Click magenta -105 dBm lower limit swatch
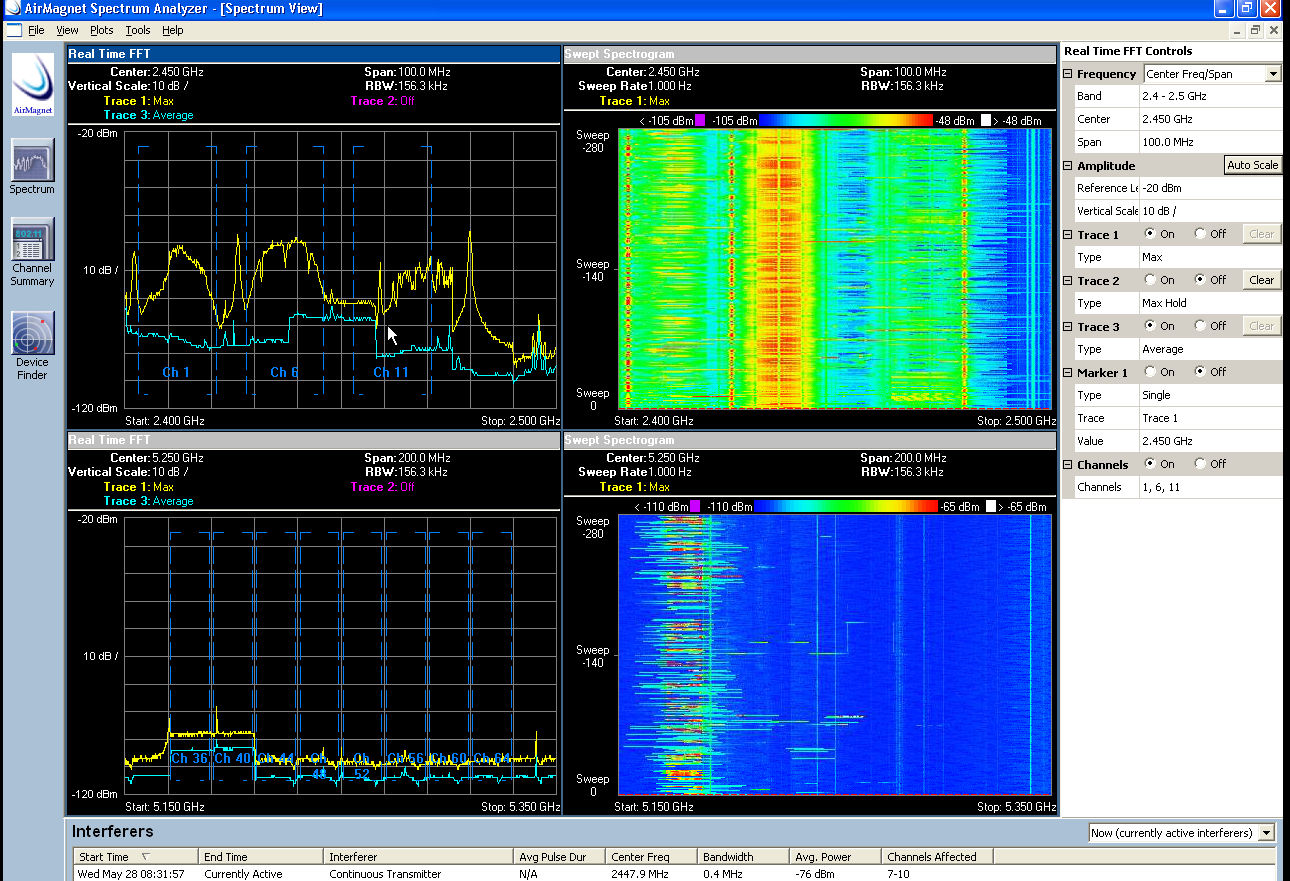The image size is (1290, 881). point(700,120)
